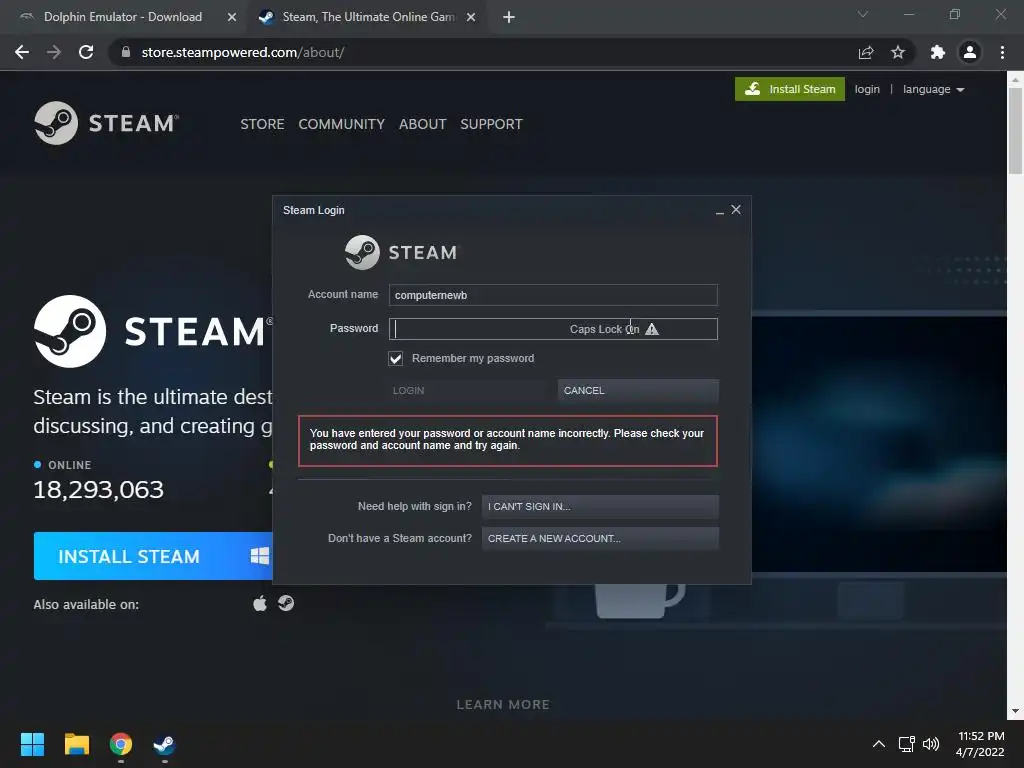Image resolution: width=1024 pixels, height=768 pixels.
Task: Reload the current page
Action: [86, 52]
